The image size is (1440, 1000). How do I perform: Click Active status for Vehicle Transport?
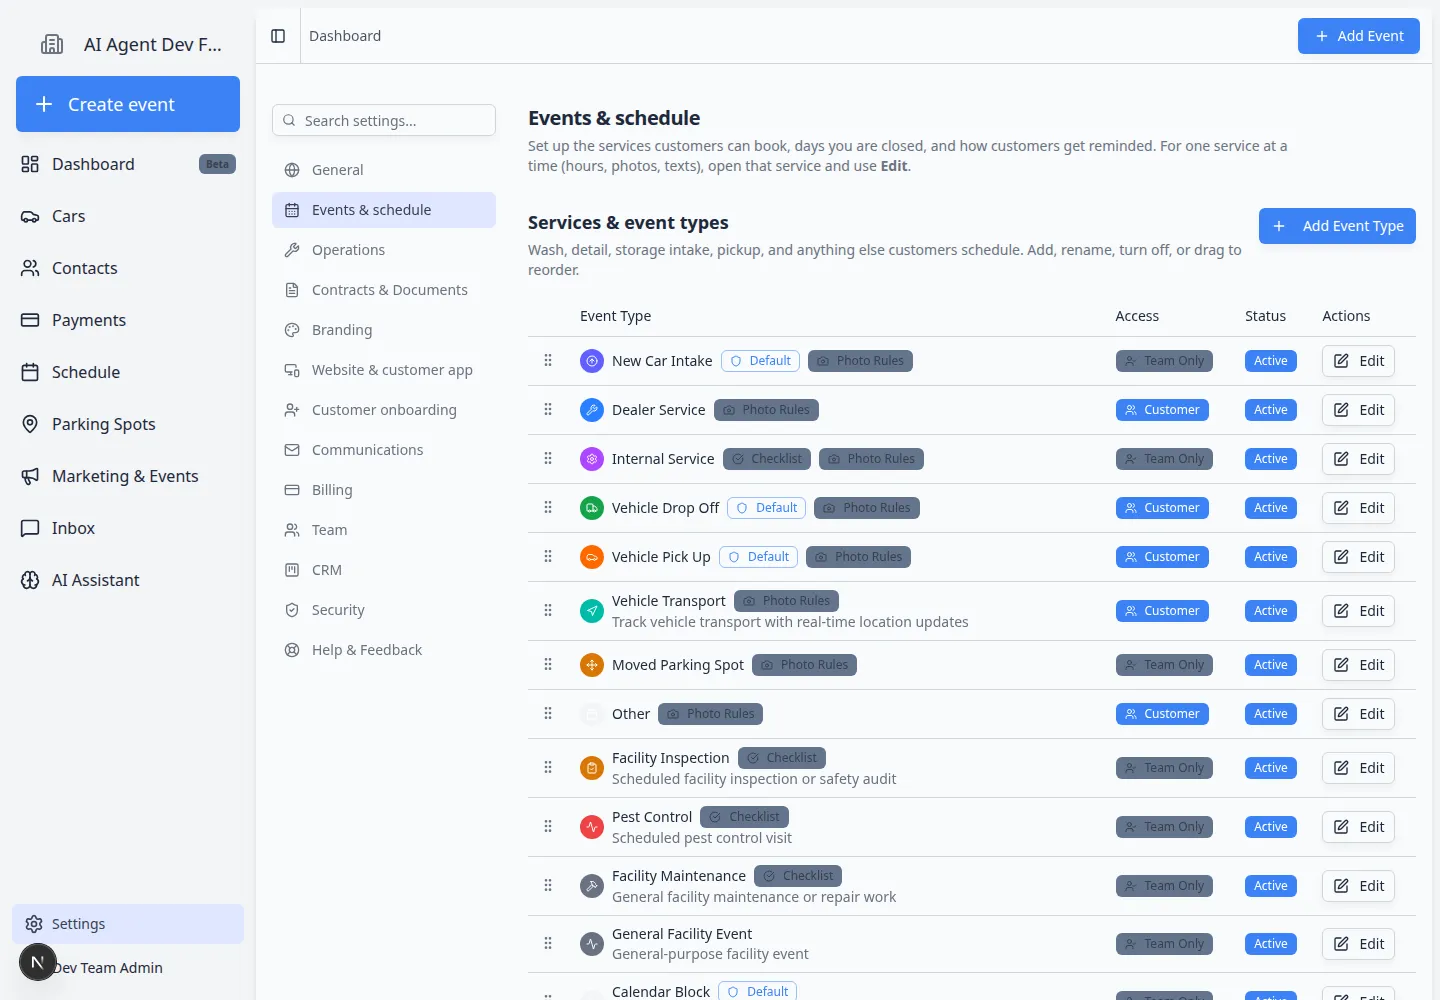click(x=1271, y=611)
